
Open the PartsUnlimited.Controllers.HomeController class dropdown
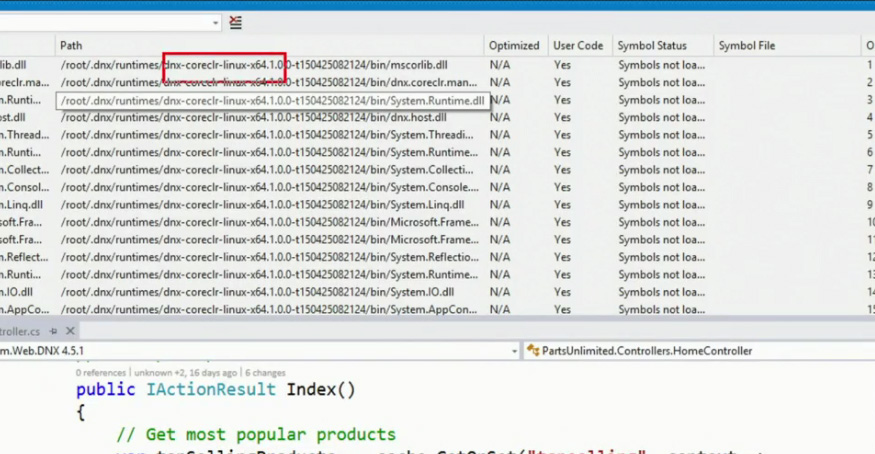click(x=868, y=351)
